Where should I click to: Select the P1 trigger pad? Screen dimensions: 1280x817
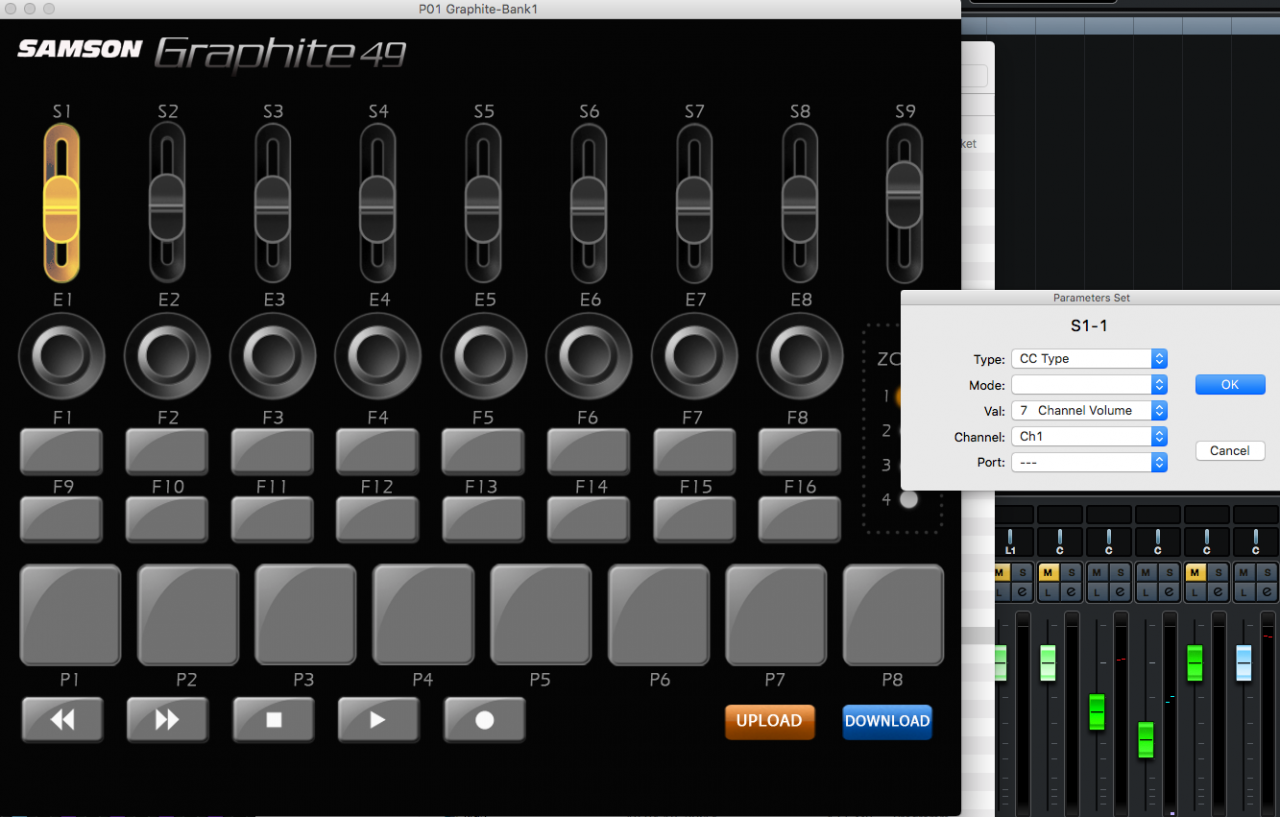coord(70,615)
